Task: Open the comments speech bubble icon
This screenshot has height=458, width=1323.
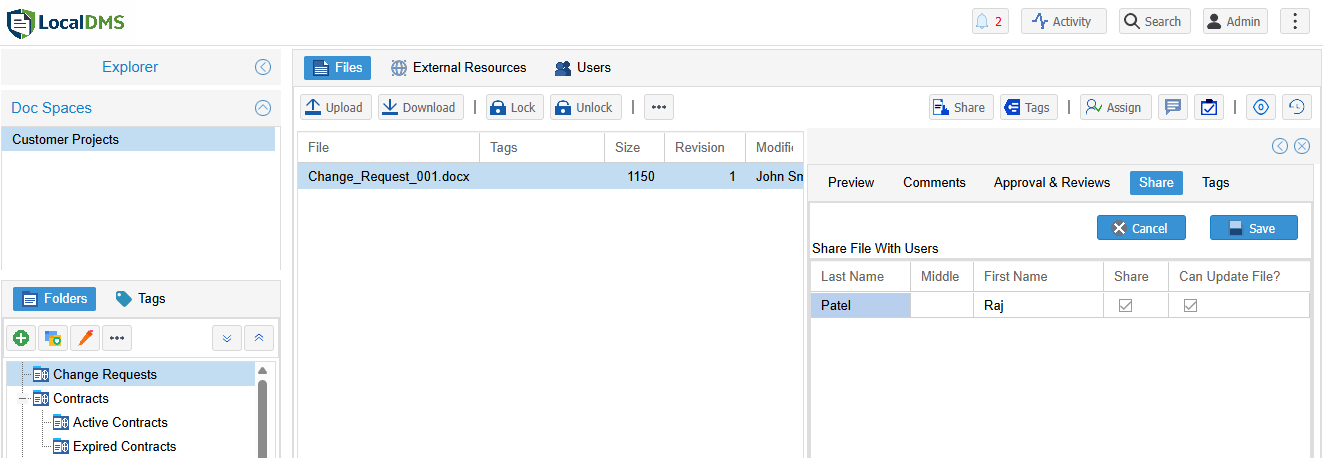Action: (x=1173, y=107)
